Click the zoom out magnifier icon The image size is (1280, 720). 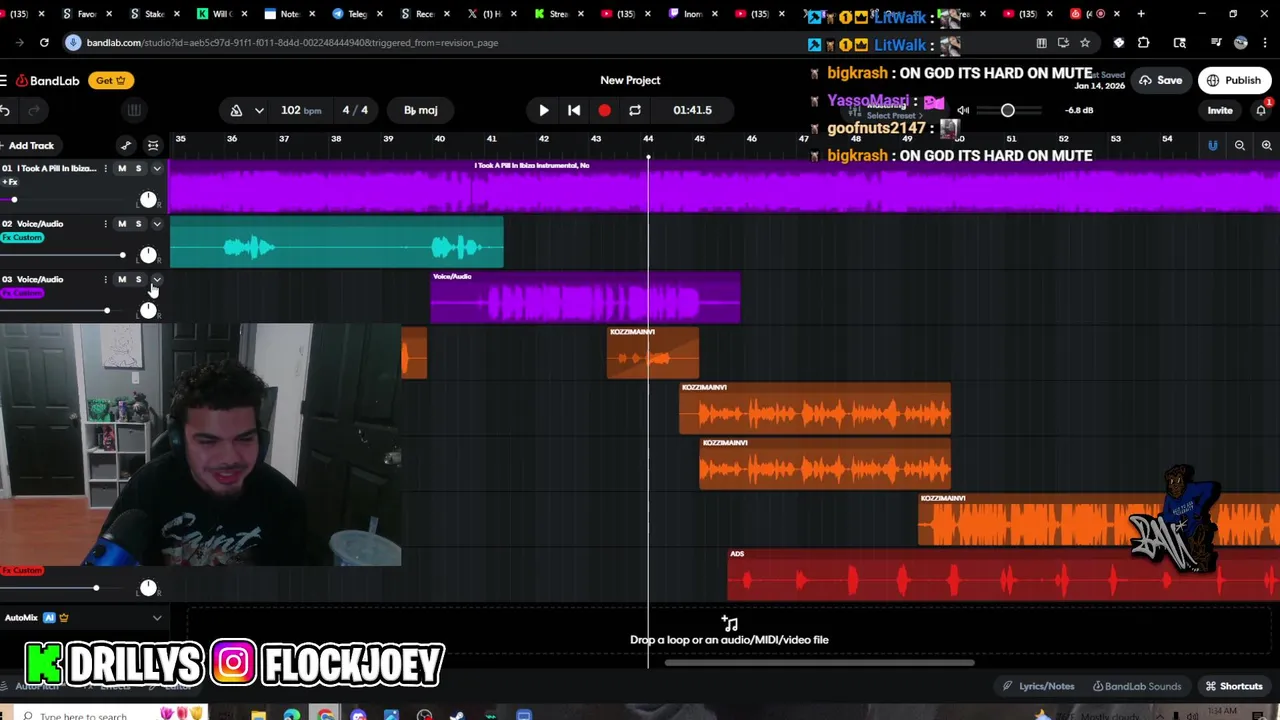click(1239, 146)
